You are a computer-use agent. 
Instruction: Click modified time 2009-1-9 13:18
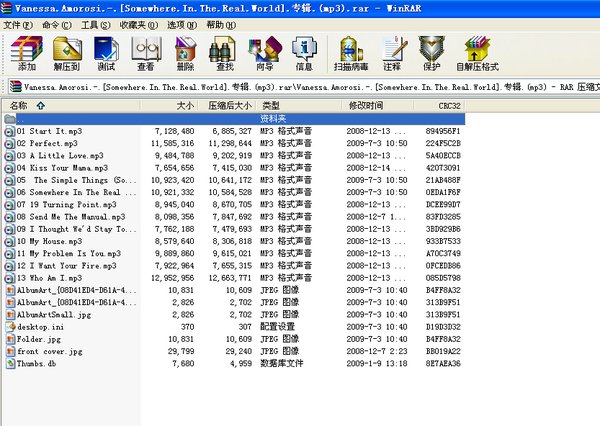point(377,364)
